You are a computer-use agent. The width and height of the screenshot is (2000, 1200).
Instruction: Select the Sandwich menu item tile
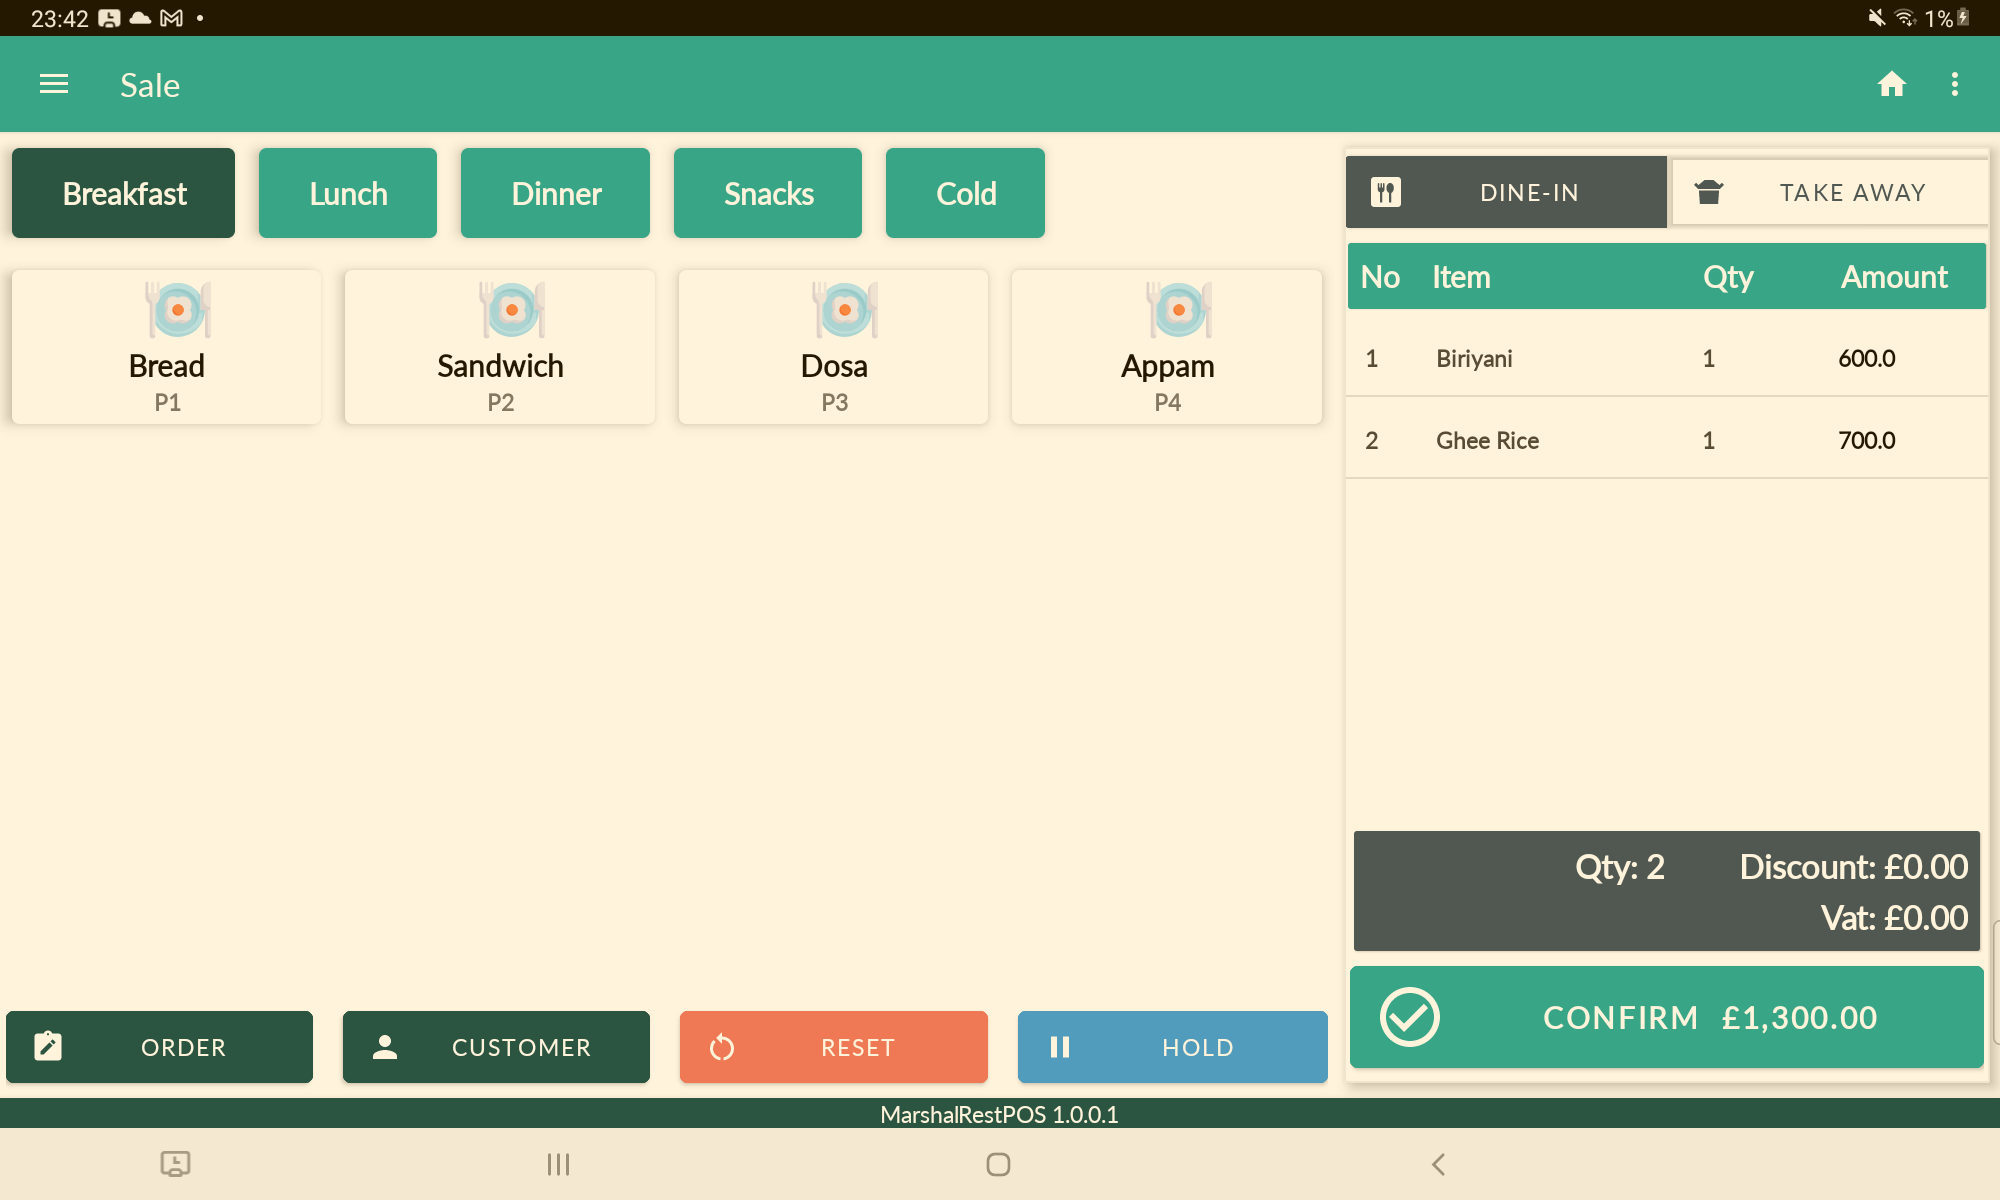[499, 346]
